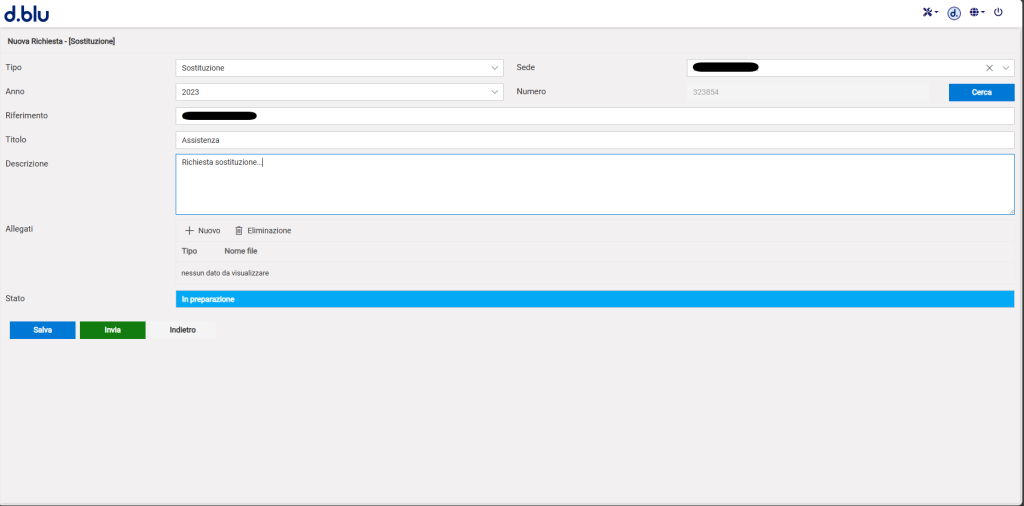
Task: Open the globe language menu
Action: (x=976, y=12)
